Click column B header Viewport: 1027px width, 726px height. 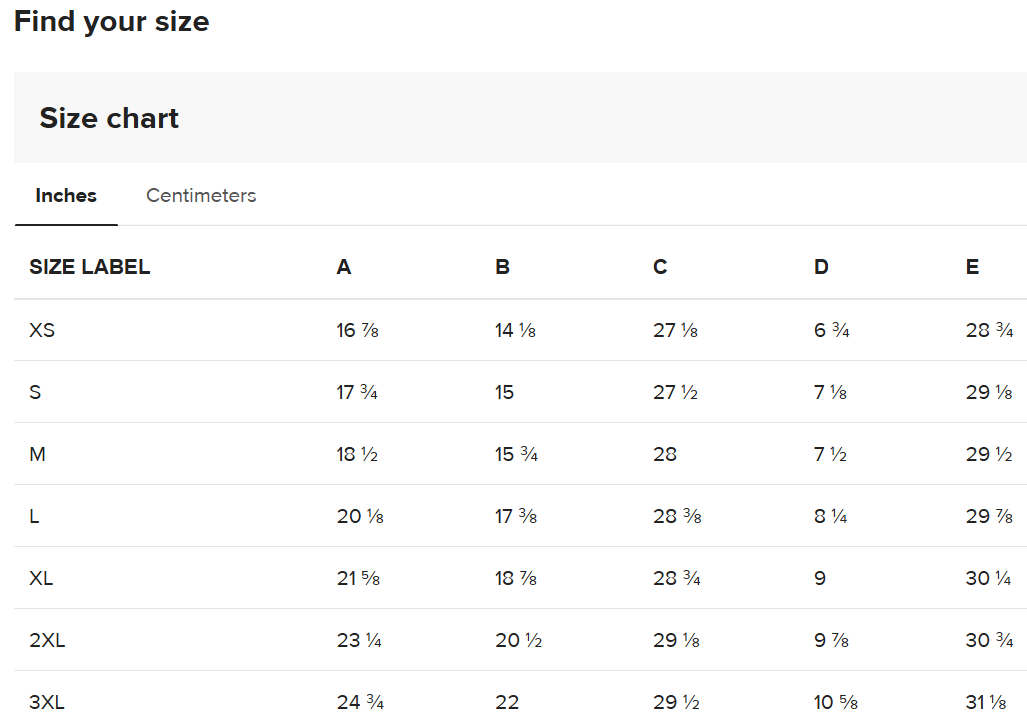tap(502, 267)
